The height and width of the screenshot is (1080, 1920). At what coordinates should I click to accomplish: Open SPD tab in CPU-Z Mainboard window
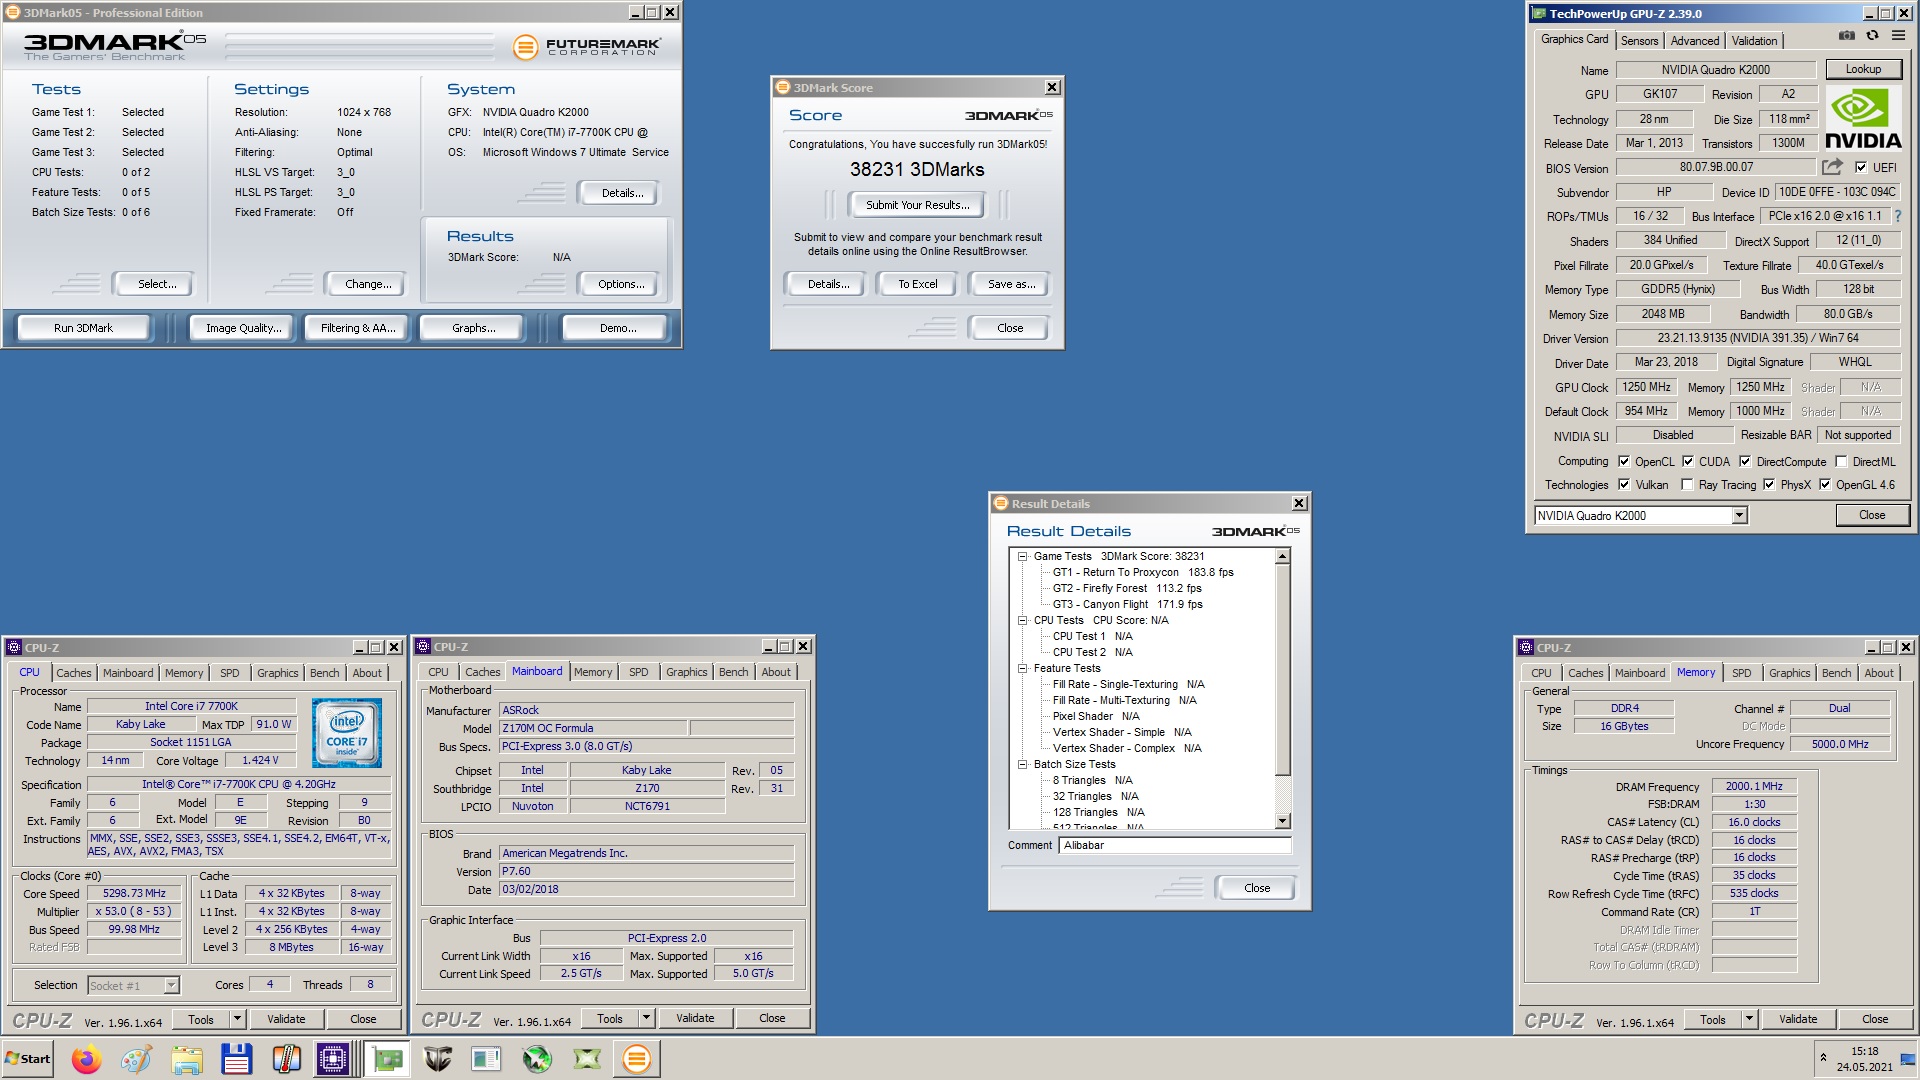(639, 672)
